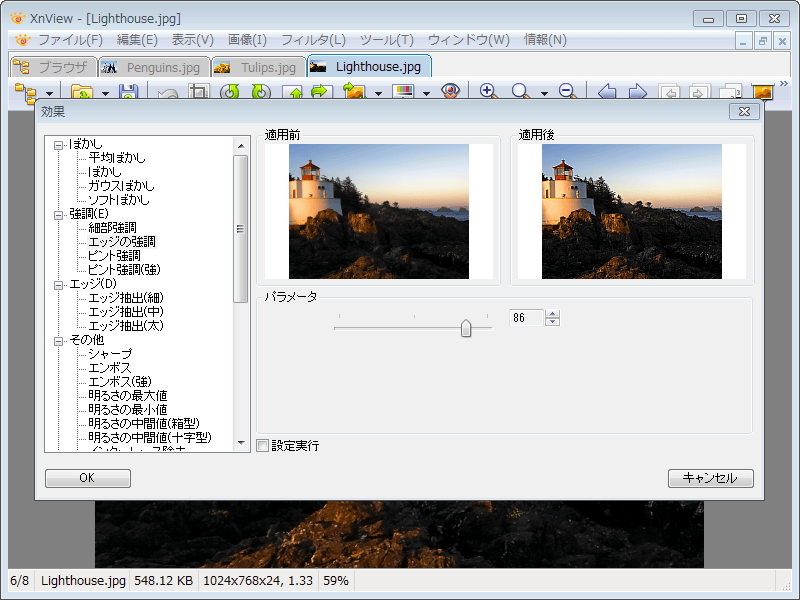Open the 表示(V) menu
The width and height of the screenshot is (800, 600).
click(192, 40)
